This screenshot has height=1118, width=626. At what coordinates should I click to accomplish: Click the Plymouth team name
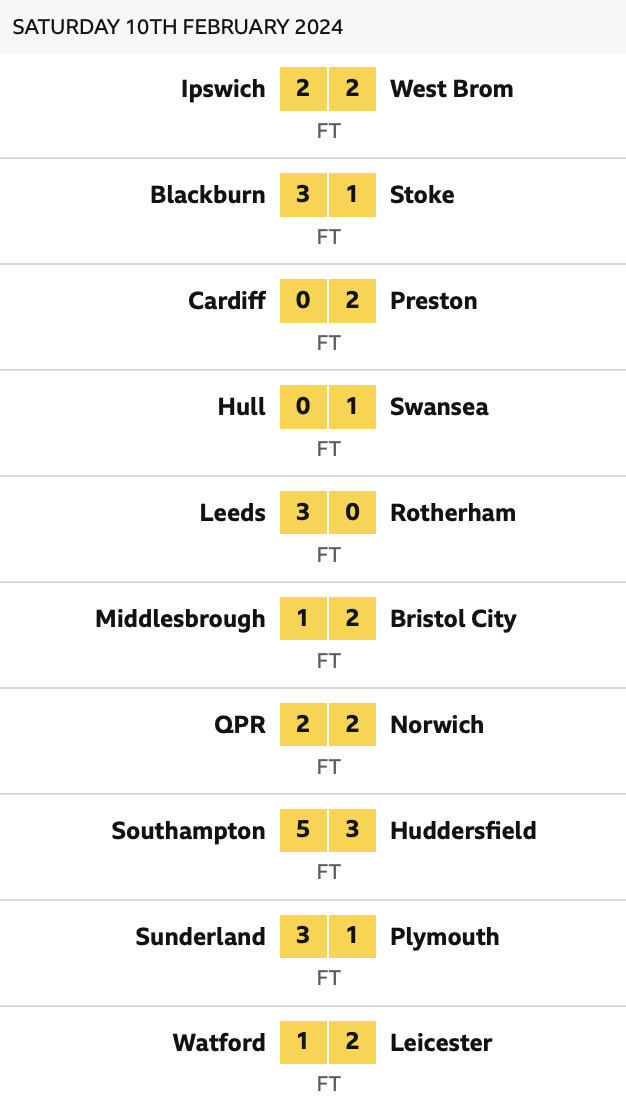444,937
